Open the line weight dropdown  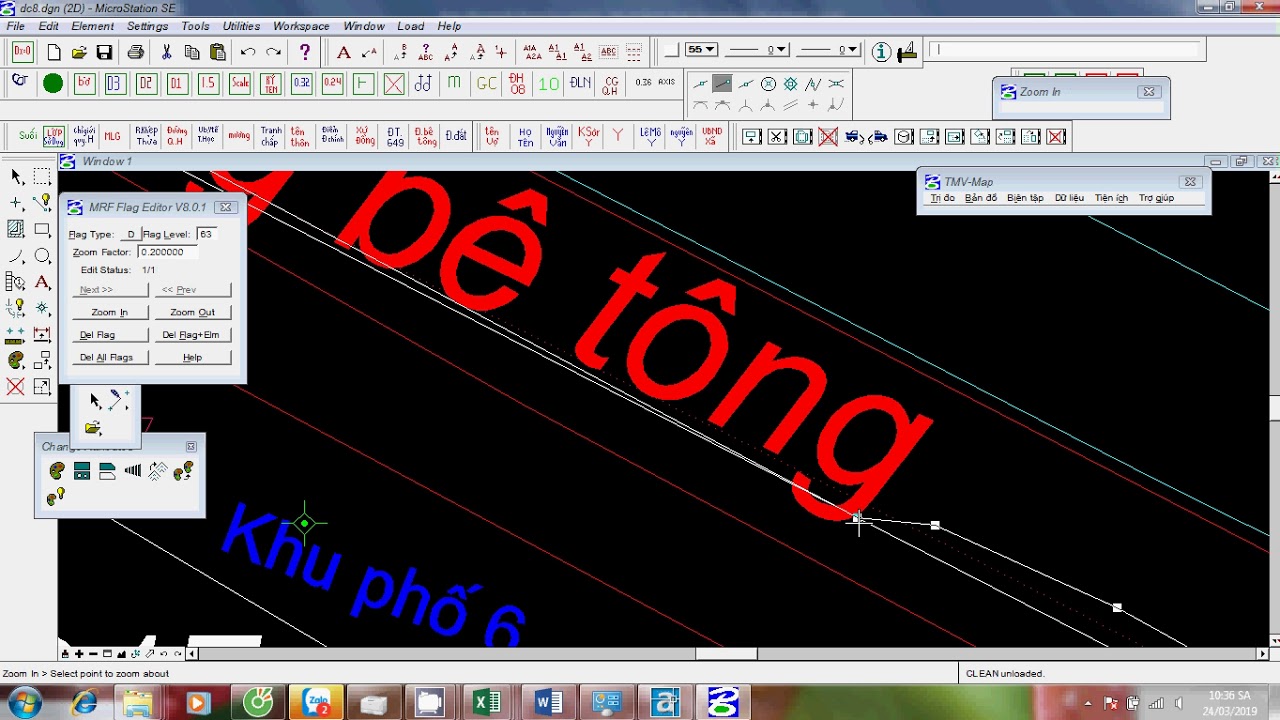coord(830,50)
